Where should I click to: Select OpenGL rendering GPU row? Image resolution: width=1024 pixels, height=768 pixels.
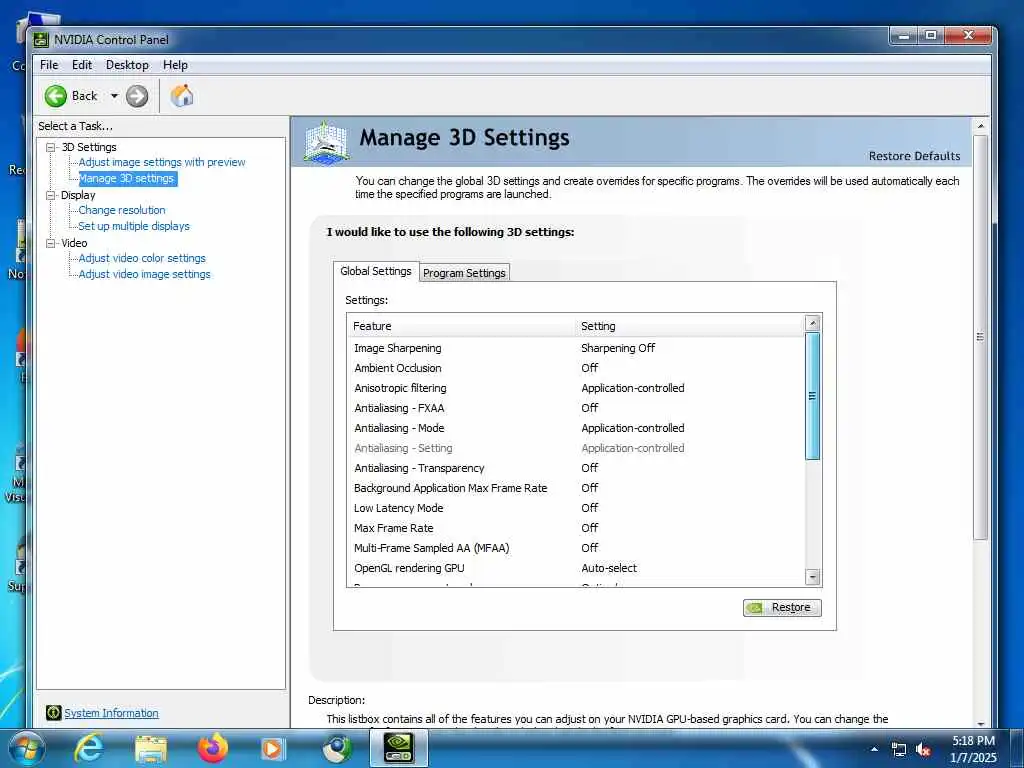pos(576,568)
